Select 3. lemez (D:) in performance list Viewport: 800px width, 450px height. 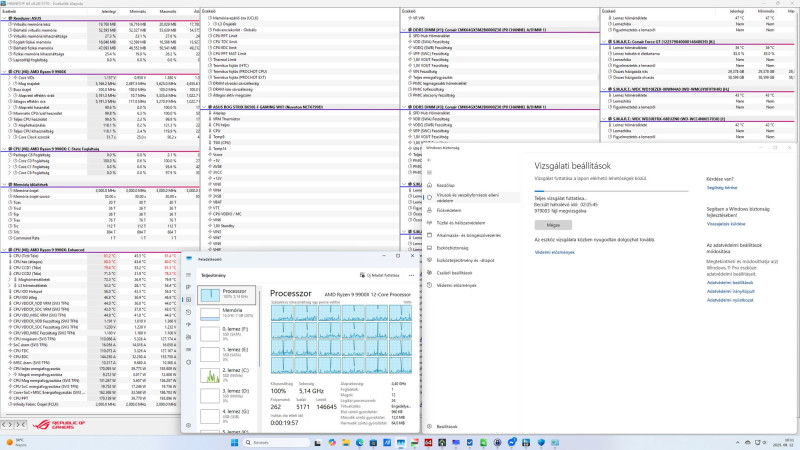[x=227, y=395]
